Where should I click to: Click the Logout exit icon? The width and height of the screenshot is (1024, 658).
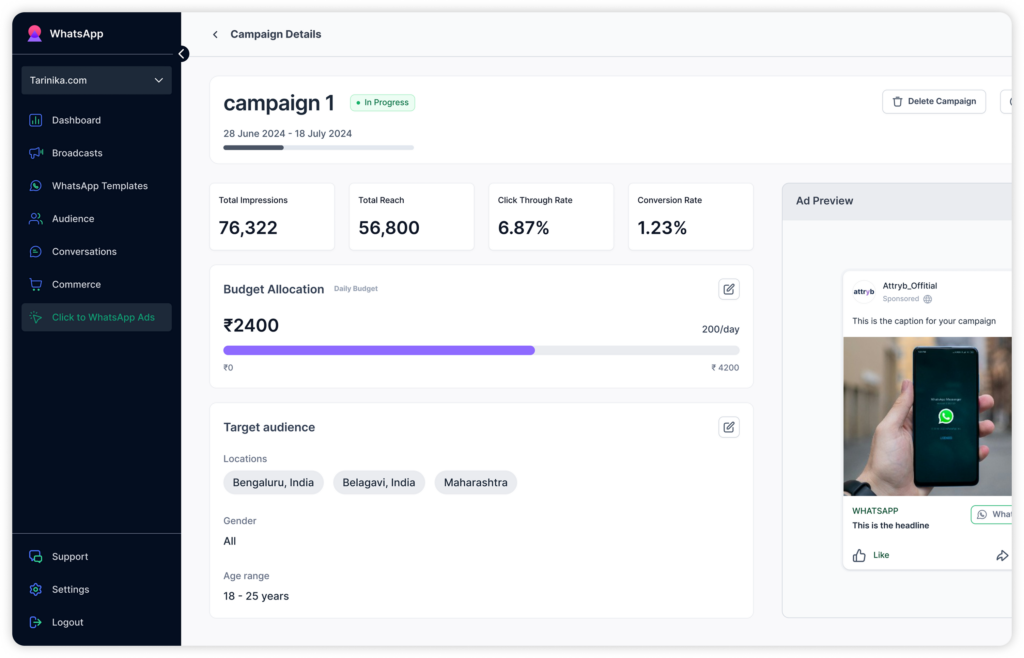coord(36,622)
